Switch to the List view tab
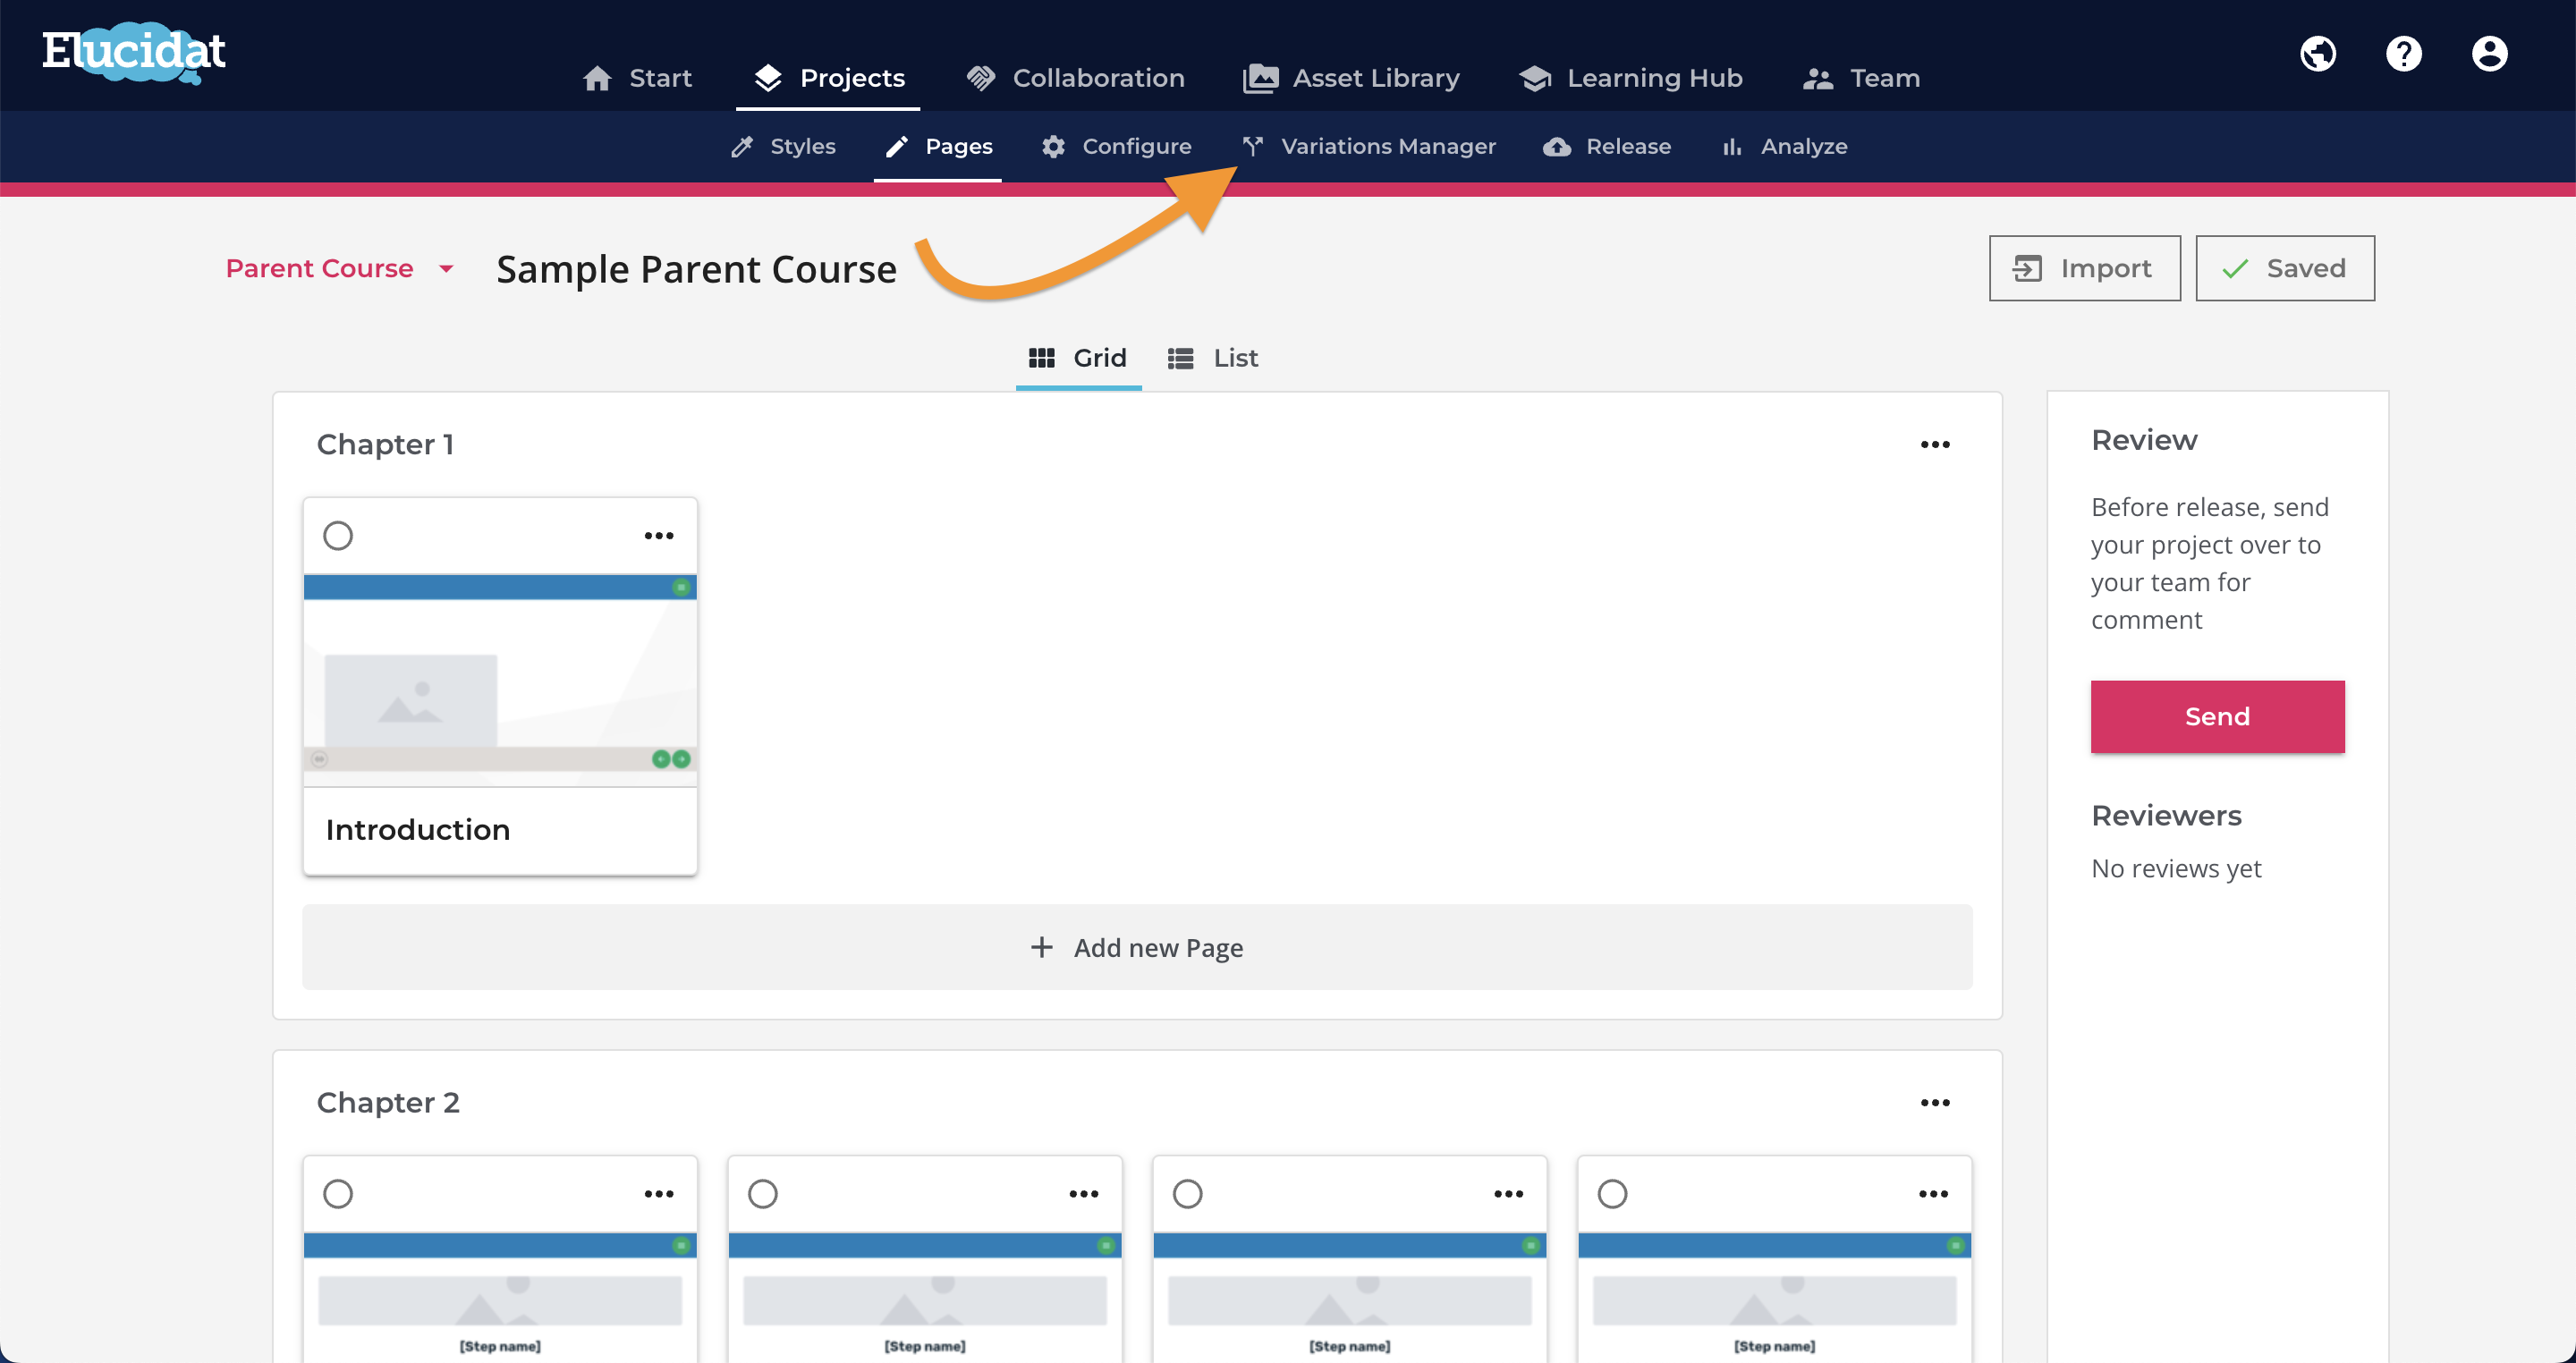The height and width of the screenshot is (1363, 2576). [1213, 358]
